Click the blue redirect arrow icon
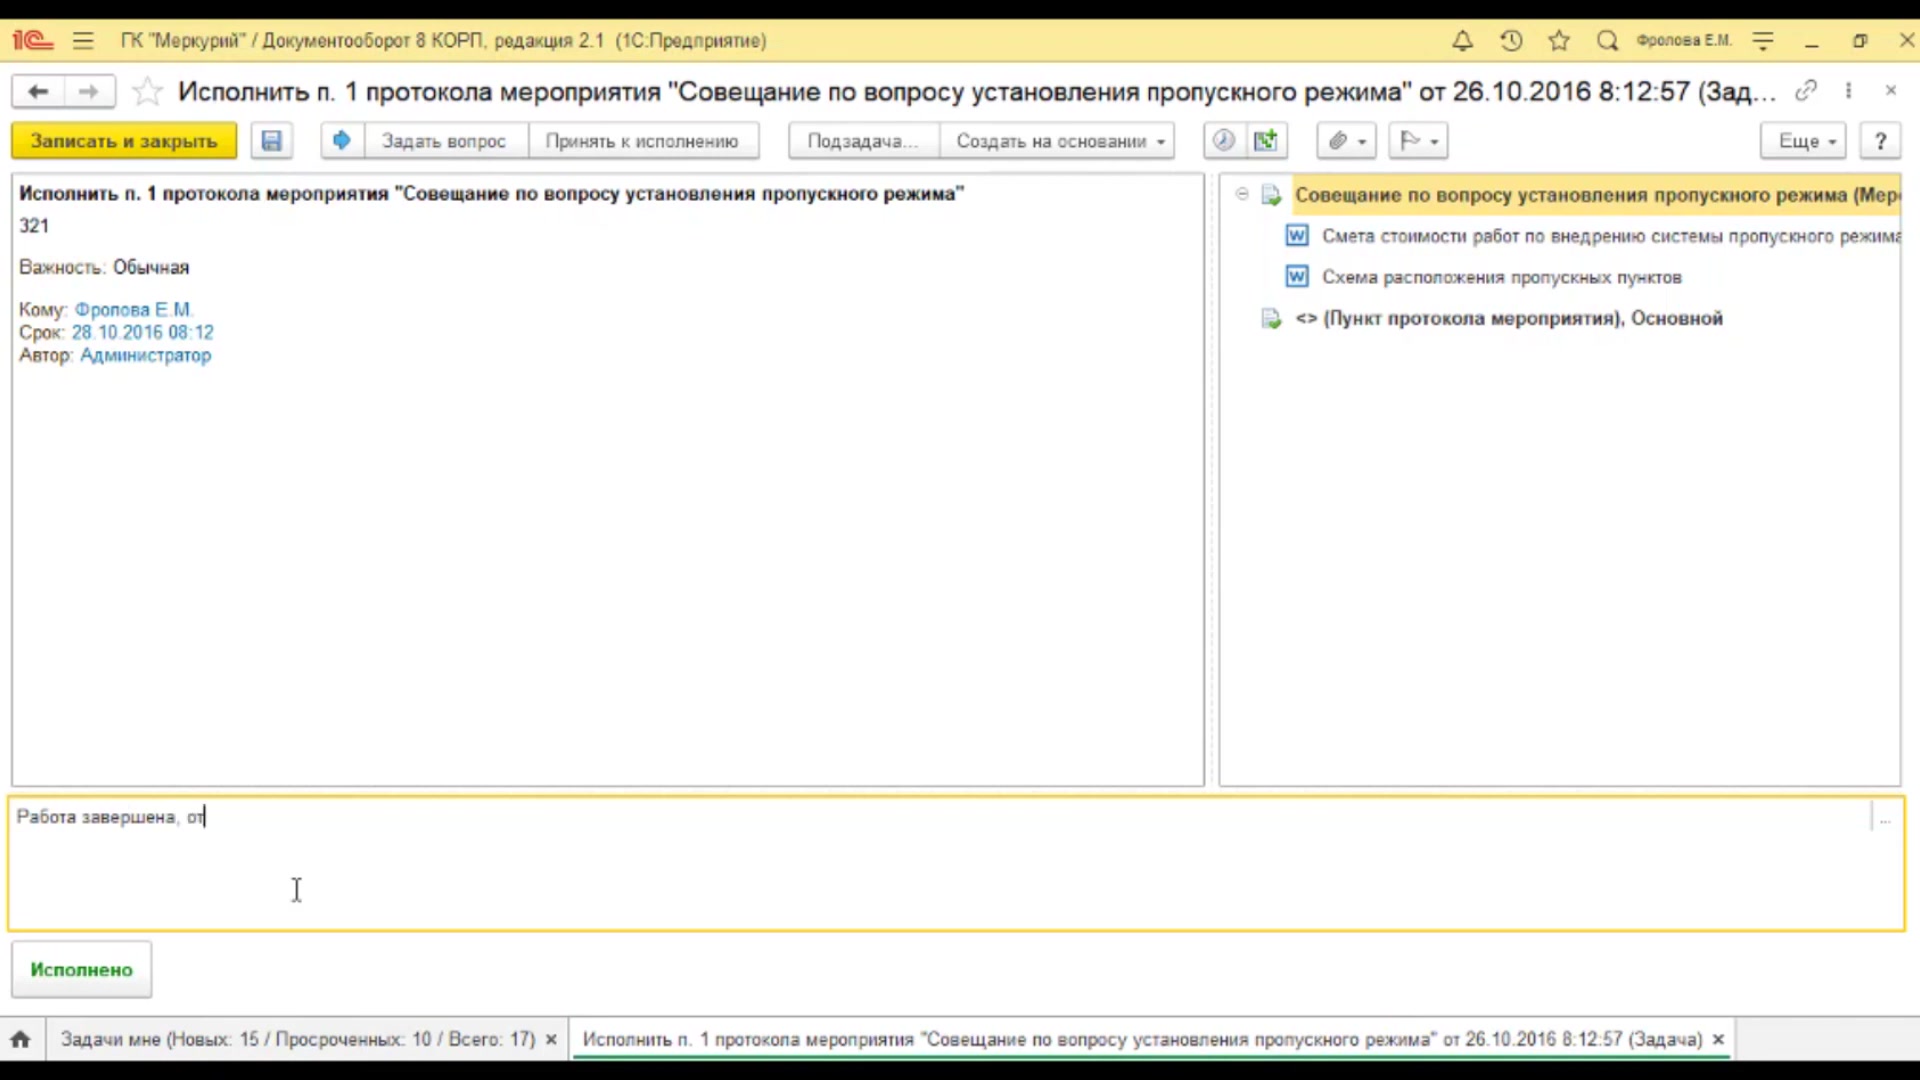 point(342,141)
